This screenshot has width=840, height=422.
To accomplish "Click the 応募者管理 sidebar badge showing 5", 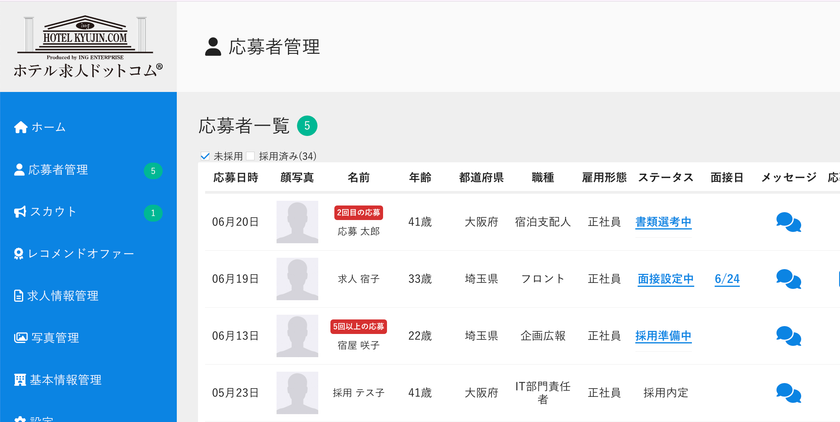I will [x=153, y=171].
